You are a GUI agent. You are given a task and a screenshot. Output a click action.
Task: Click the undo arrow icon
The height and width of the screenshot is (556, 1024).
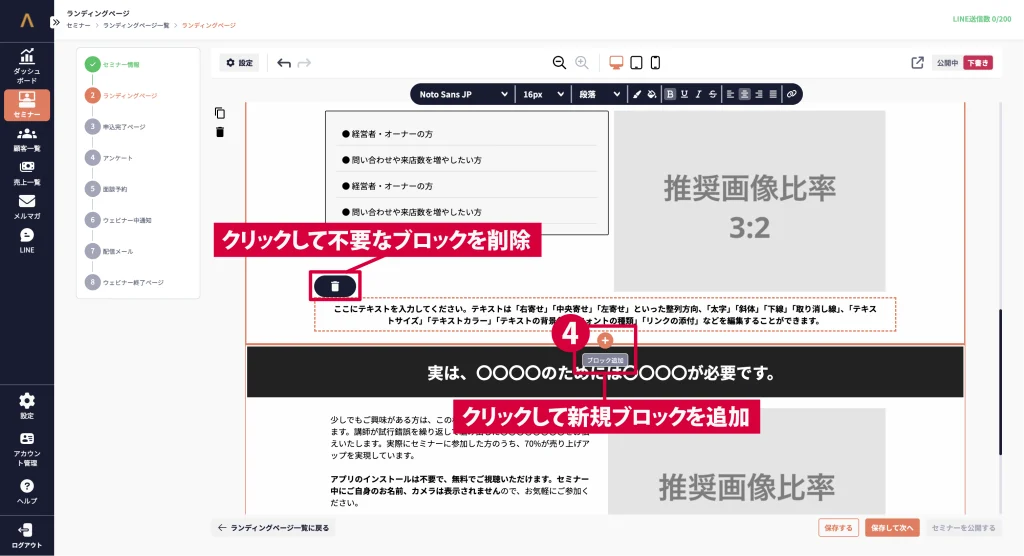pos(284,63)
